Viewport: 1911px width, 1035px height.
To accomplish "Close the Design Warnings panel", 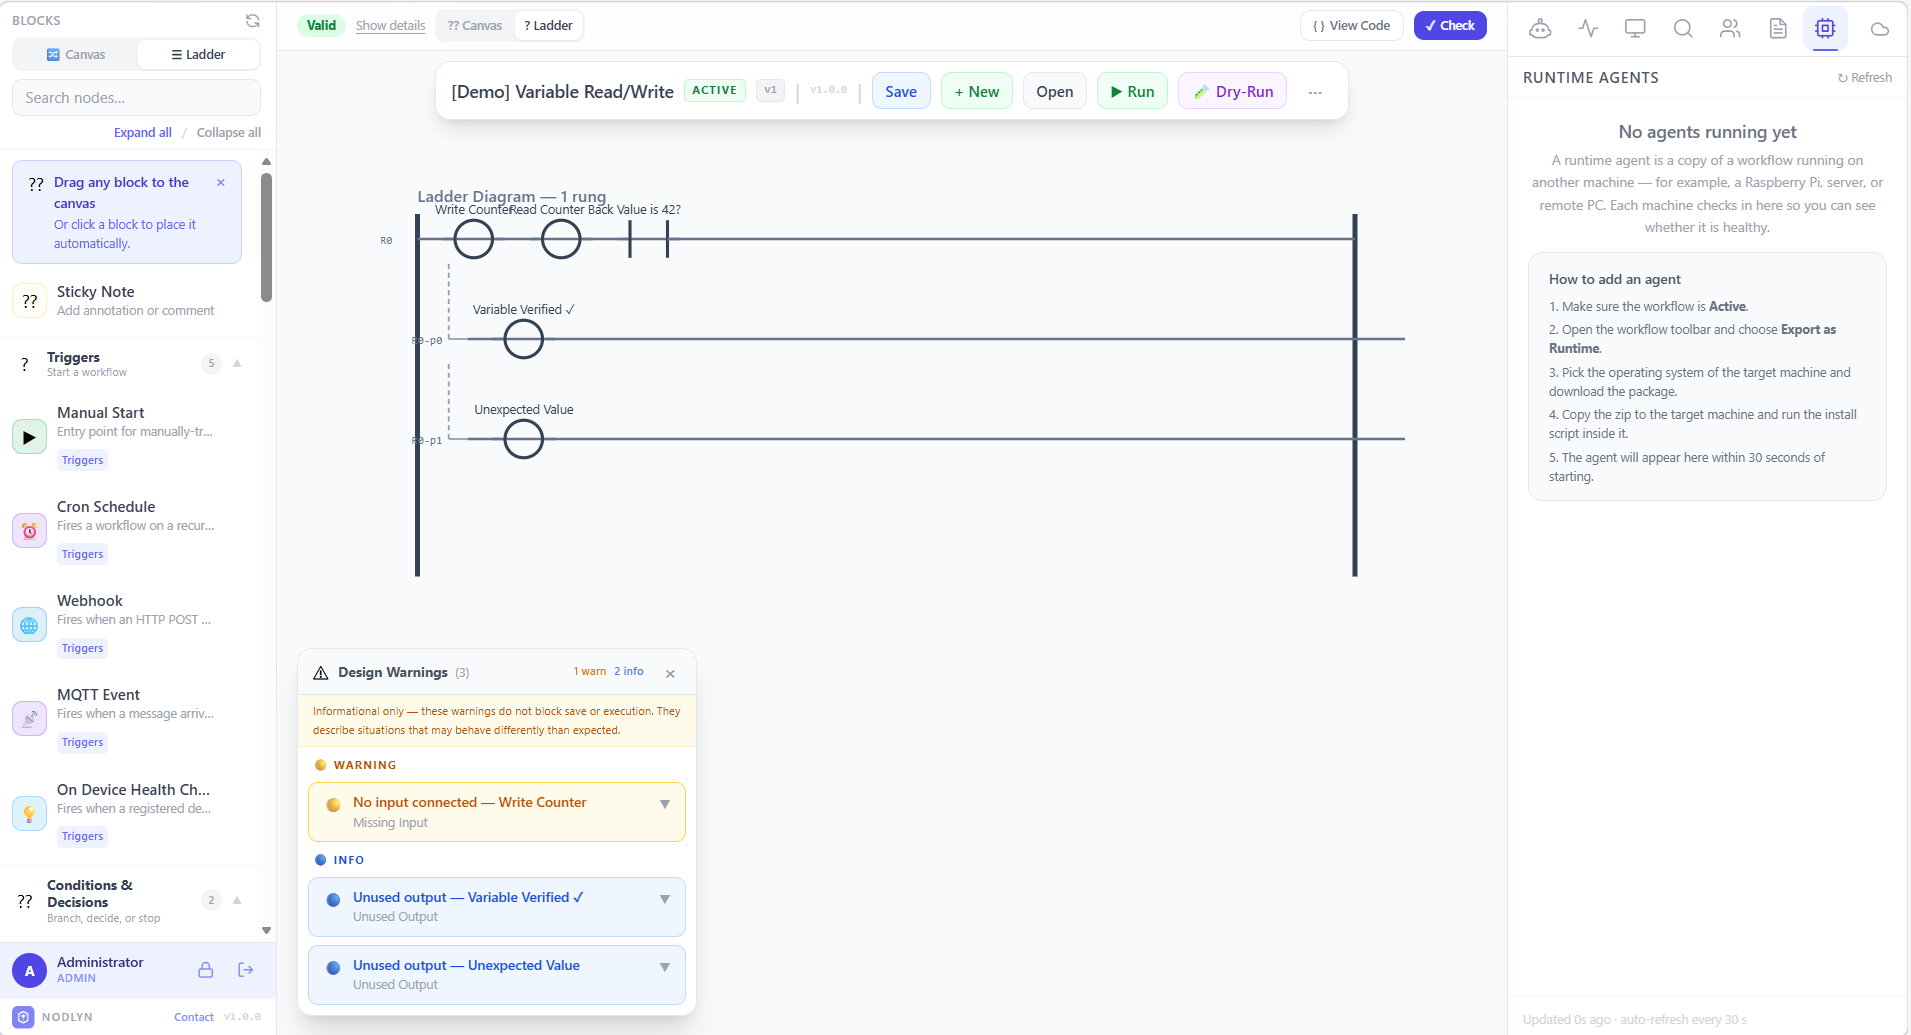I will pyautogui.click(x=670, y=674).
